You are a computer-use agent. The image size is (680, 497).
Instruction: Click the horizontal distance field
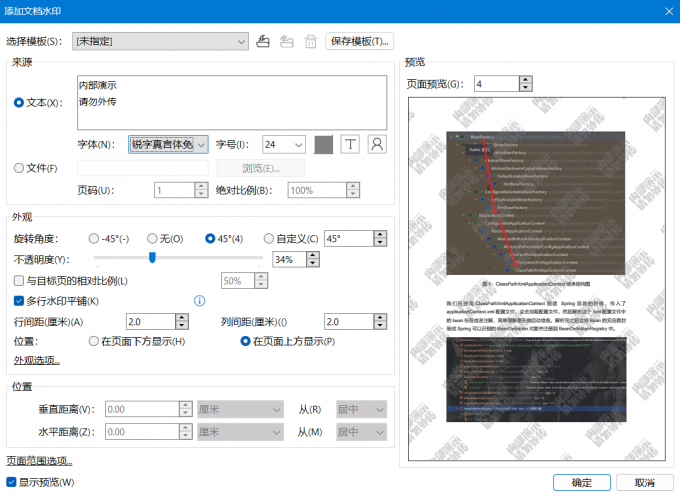pyautogui.click(x=142, y=432)
